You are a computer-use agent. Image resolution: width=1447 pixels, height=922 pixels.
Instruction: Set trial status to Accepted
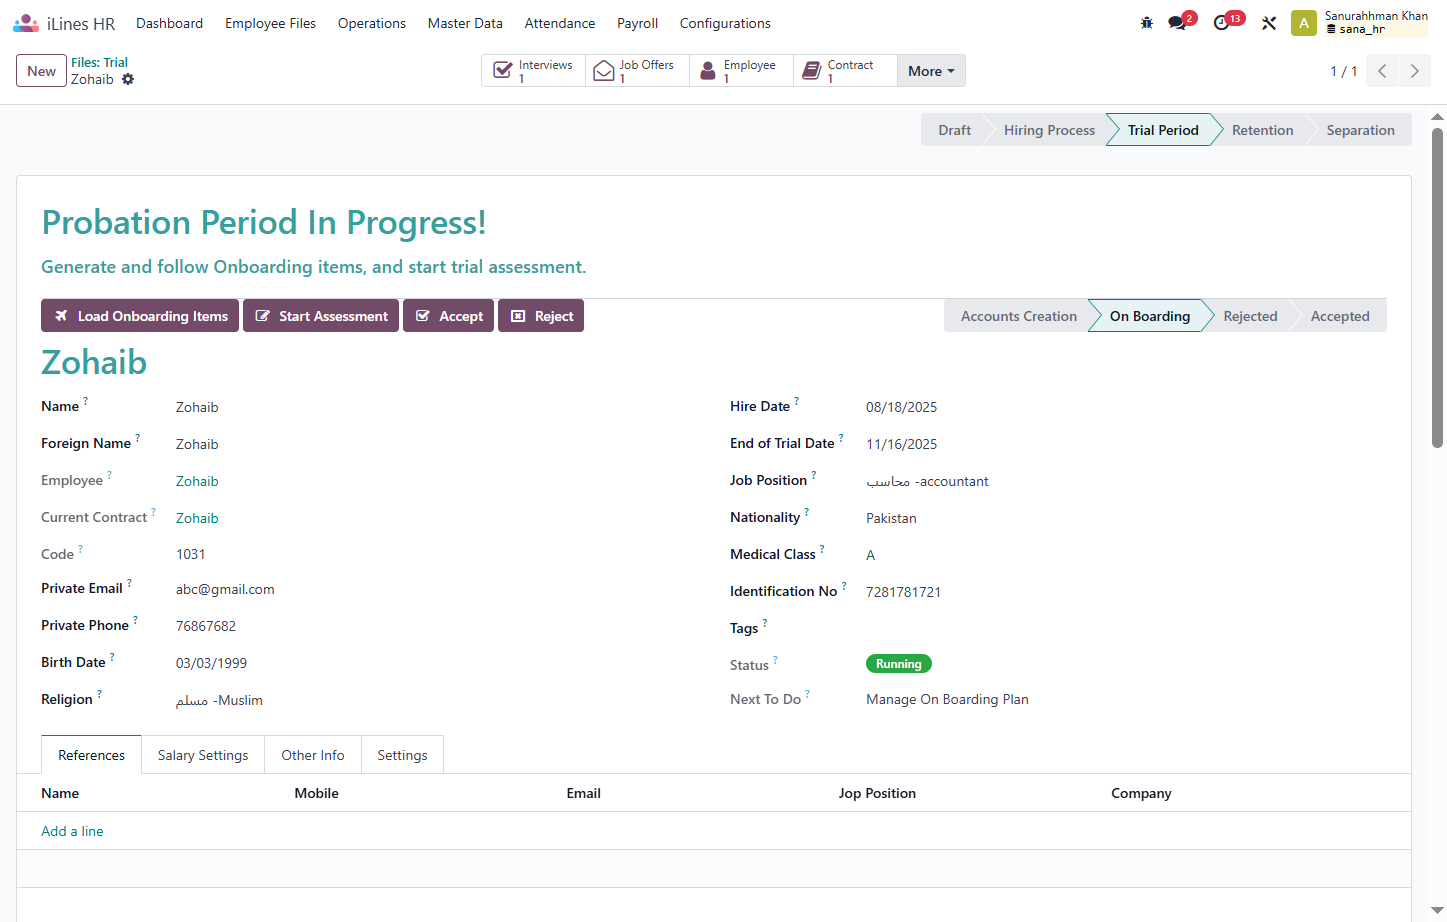pyautogui.click(x=1340, y=316)
